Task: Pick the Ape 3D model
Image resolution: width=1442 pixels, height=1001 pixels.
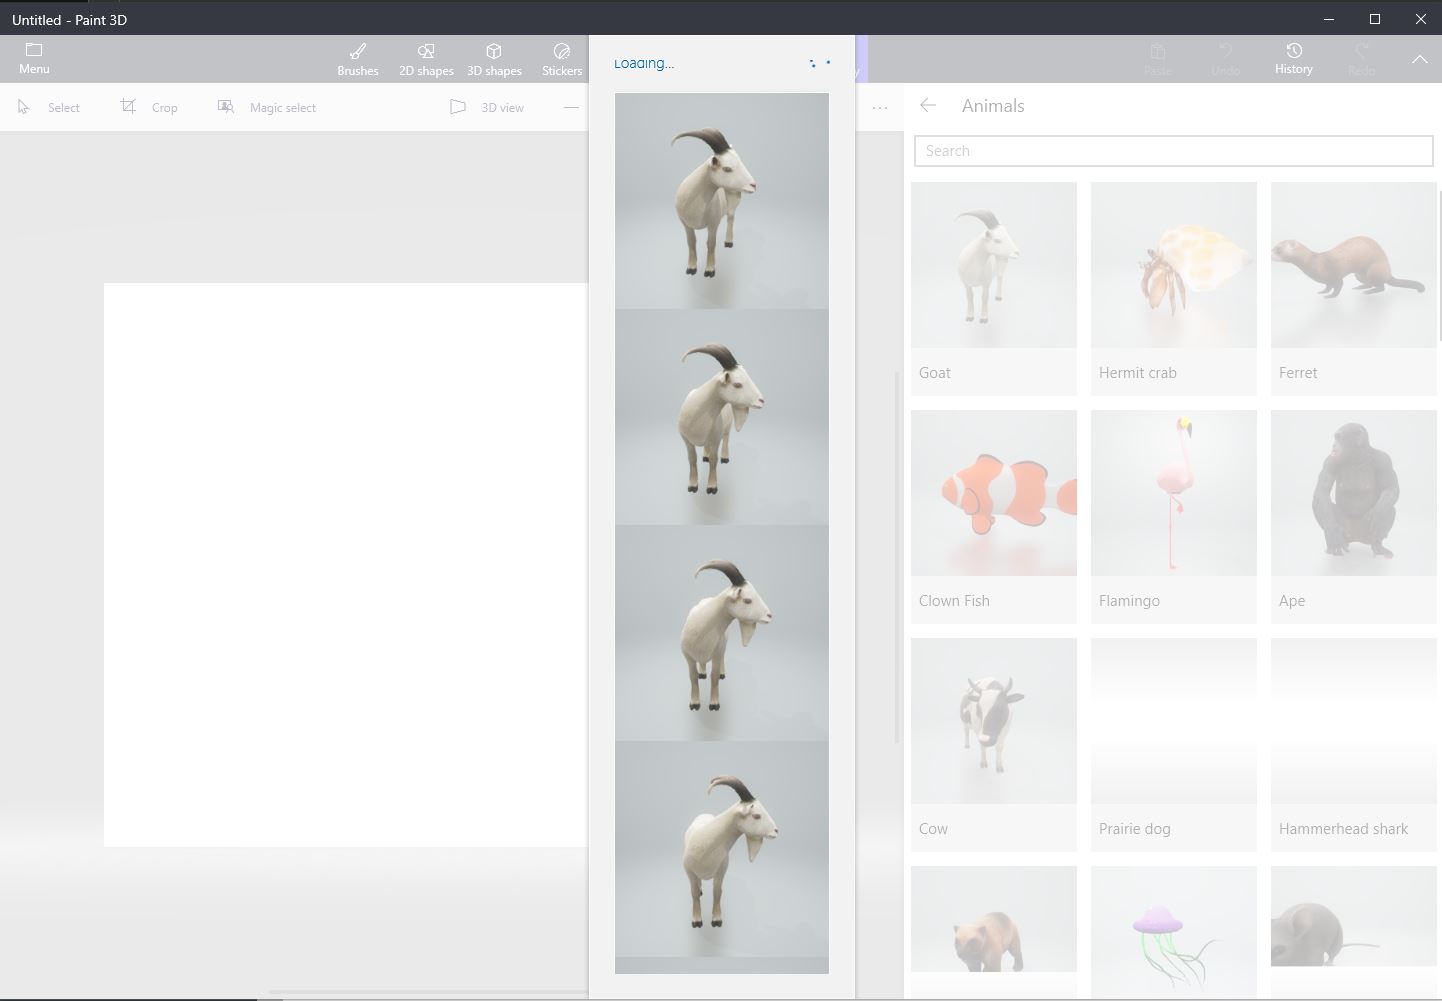Action: pyautogui.click(x=1354, y=516)
